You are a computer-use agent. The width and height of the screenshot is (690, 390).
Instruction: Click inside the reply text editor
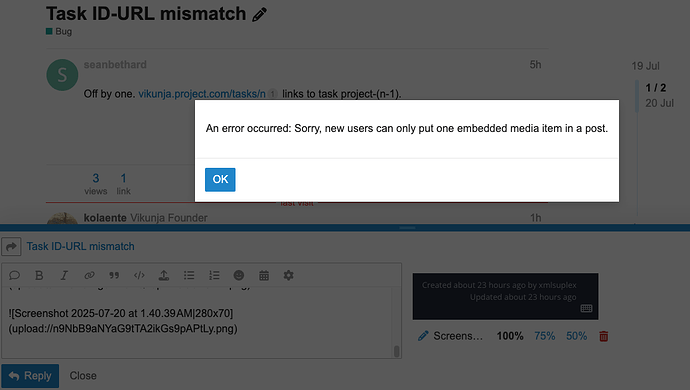(198, 322)
